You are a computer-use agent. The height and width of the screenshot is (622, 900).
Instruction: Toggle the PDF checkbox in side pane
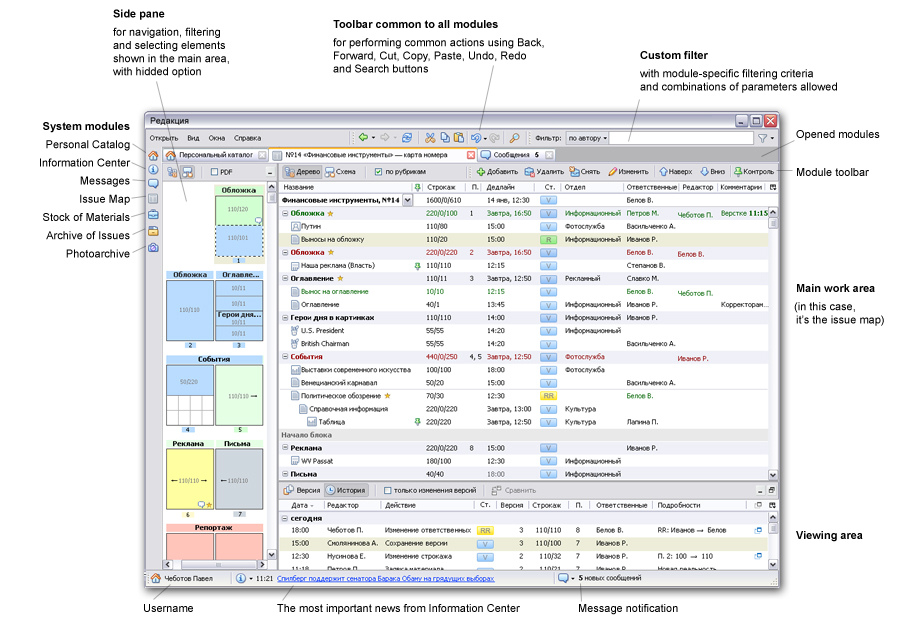(x=214, y=172)
